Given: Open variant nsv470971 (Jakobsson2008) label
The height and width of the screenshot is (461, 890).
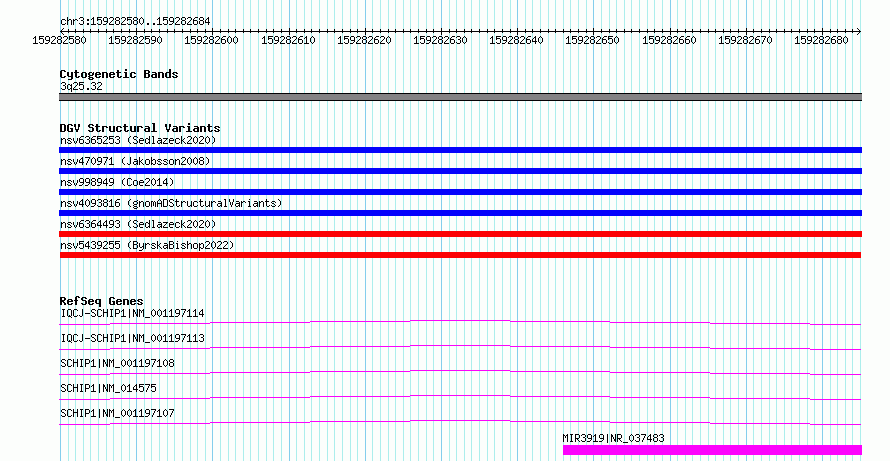Looking at the screenshot, I should 135,161.
